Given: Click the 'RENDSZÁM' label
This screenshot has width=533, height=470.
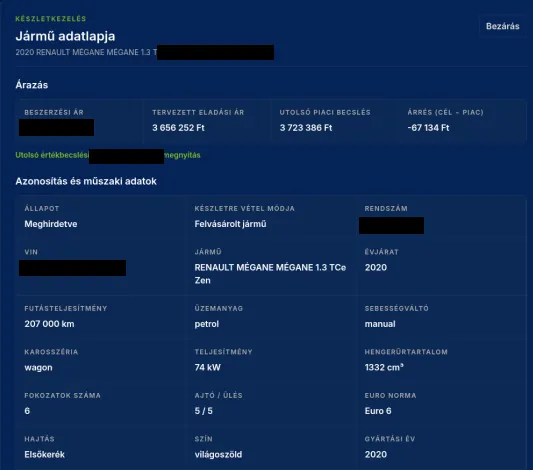Looking at the screenshot, I should tap(386, 209).
